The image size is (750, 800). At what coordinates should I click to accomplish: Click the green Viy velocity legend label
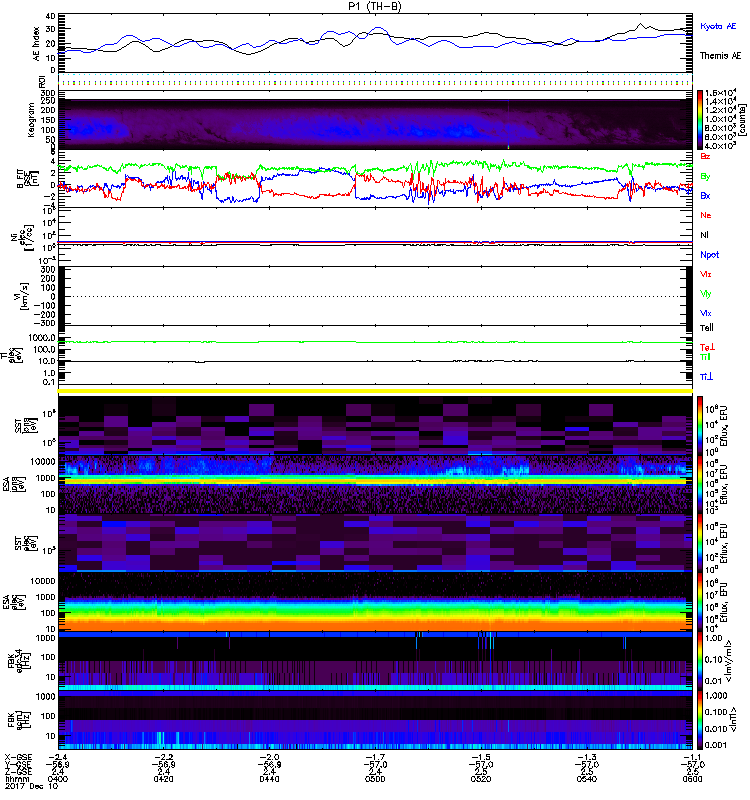point(705,293)
